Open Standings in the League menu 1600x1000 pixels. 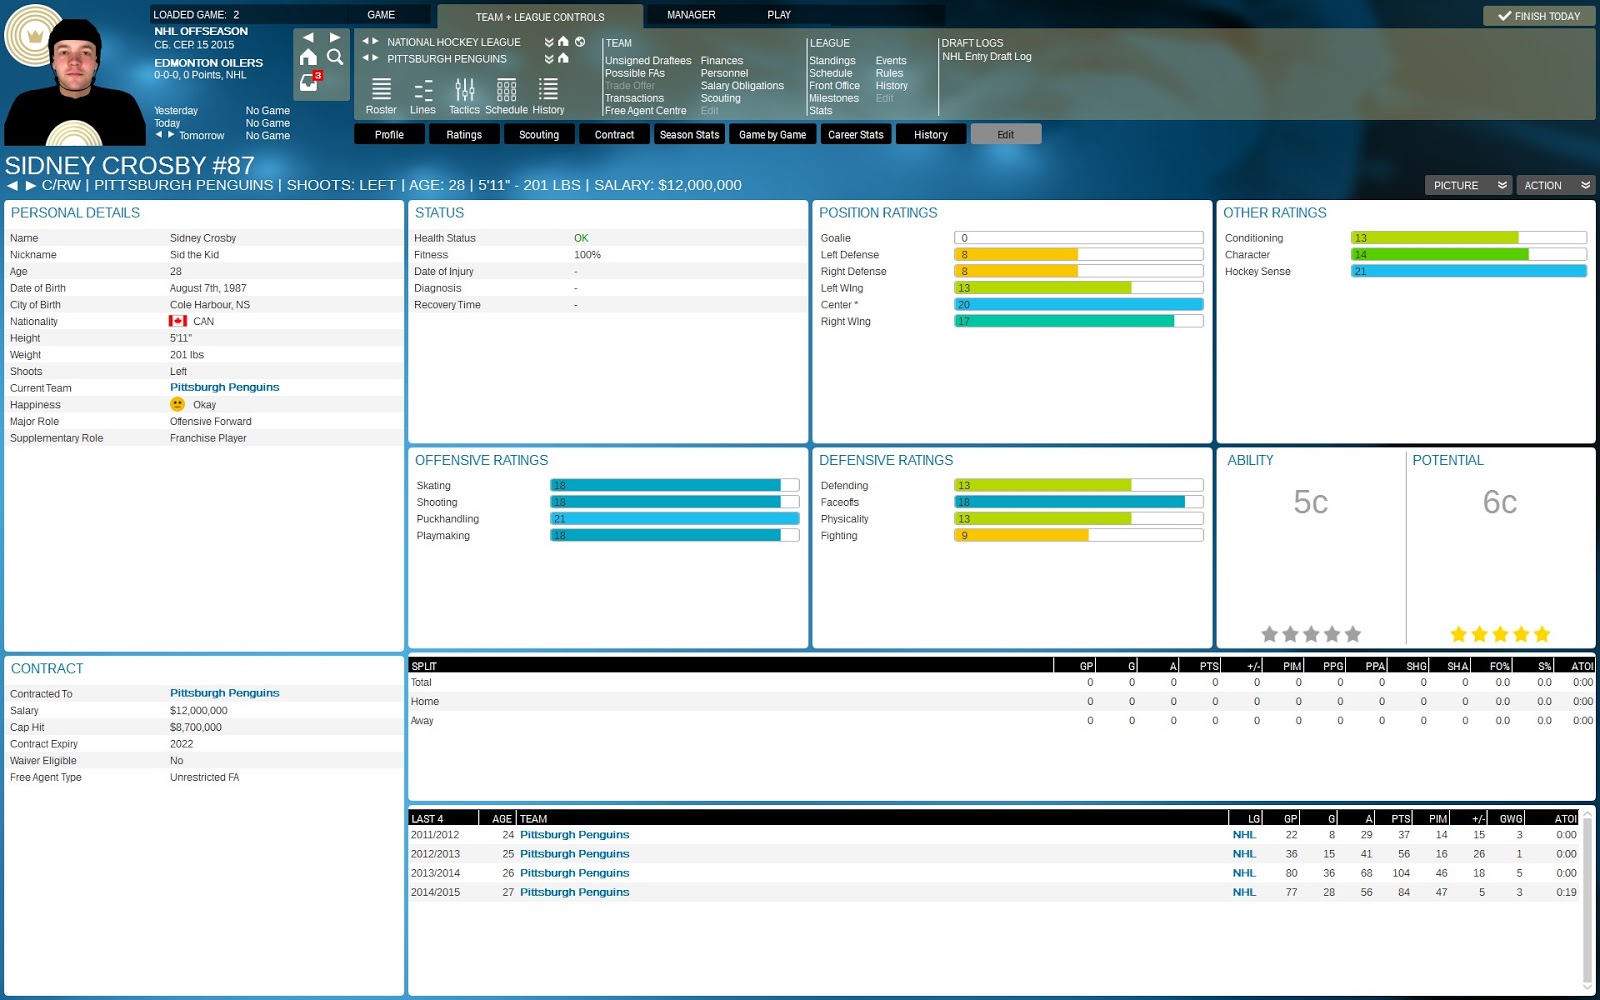pyautogui.click(x=832, y=61)
